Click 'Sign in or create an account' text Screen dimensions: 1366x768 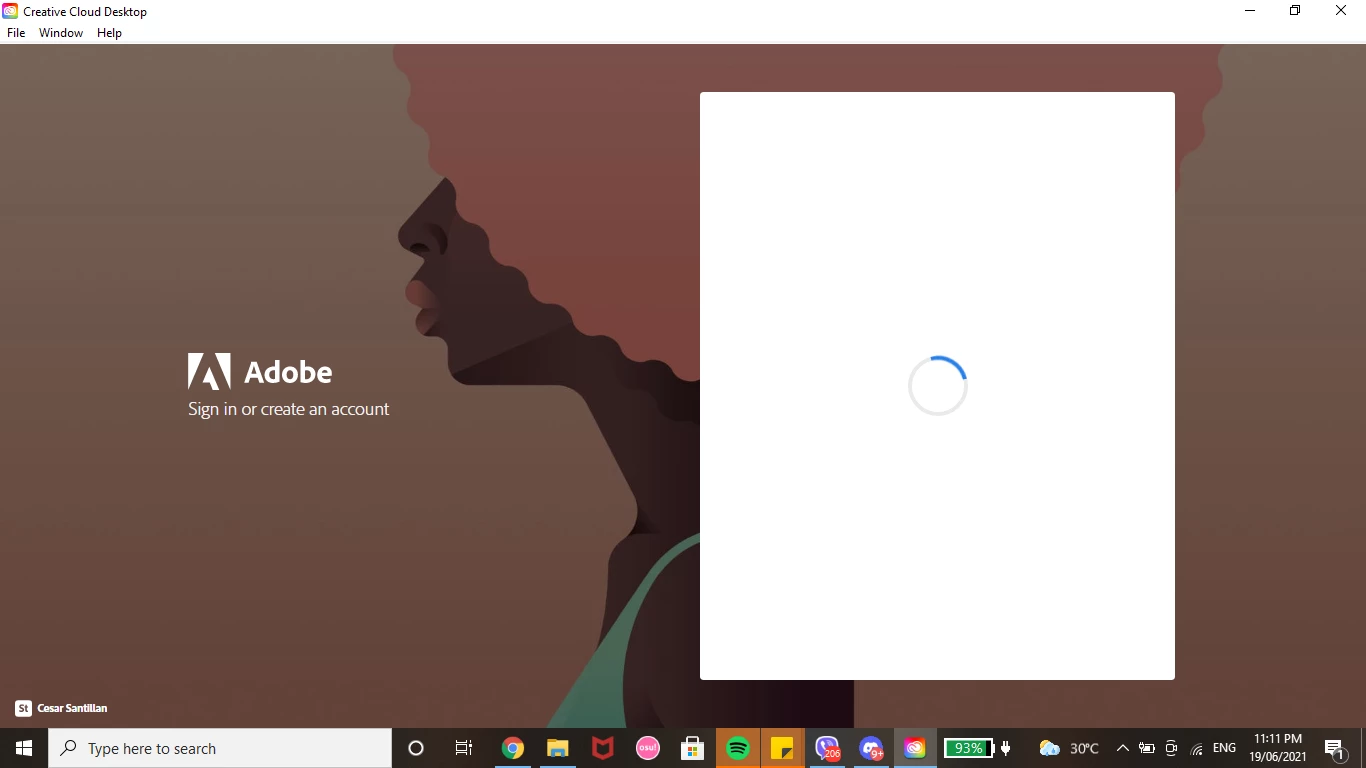tap(288, 409)
